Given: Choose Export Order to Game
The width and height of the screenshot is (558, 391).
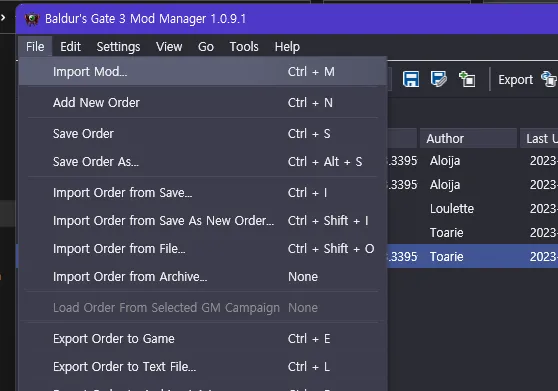Looking at the screenshot, I should 203,339.
